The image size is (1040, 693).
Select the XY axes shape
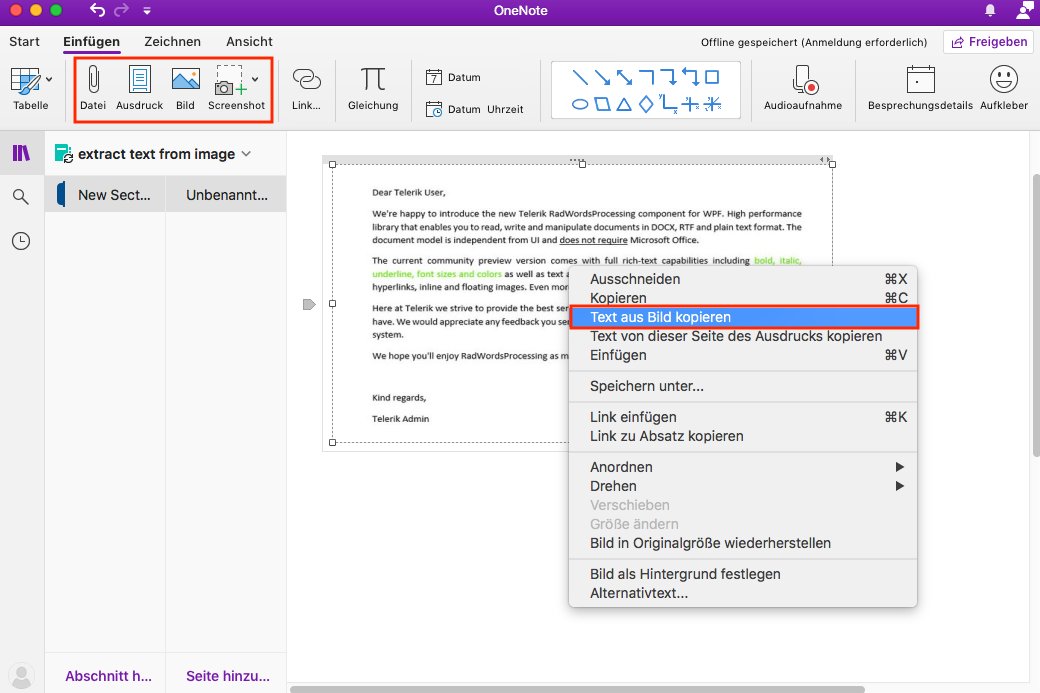pos(669,104)
